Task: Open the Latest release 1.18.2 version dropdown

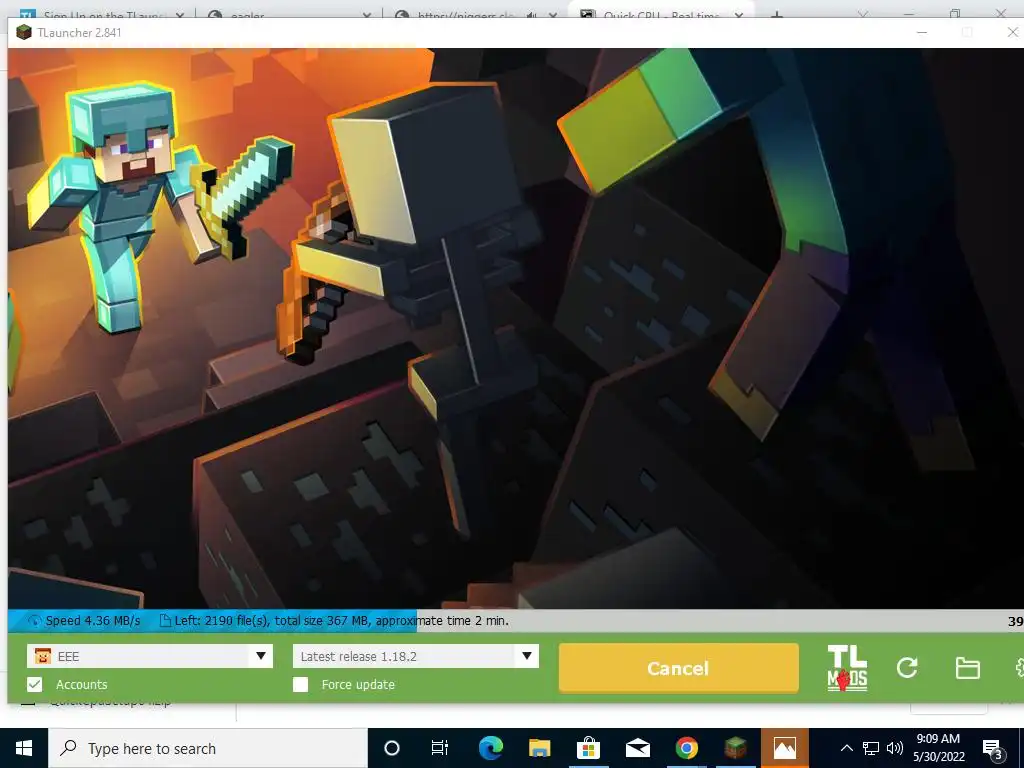Action: (x=526, y=656)
